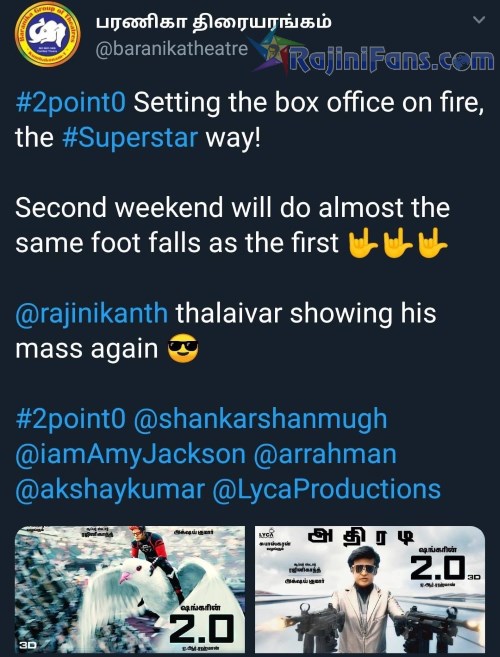Open the @akshaykumar mention
This screenshot has height=657, width=500.
point(110,490)
